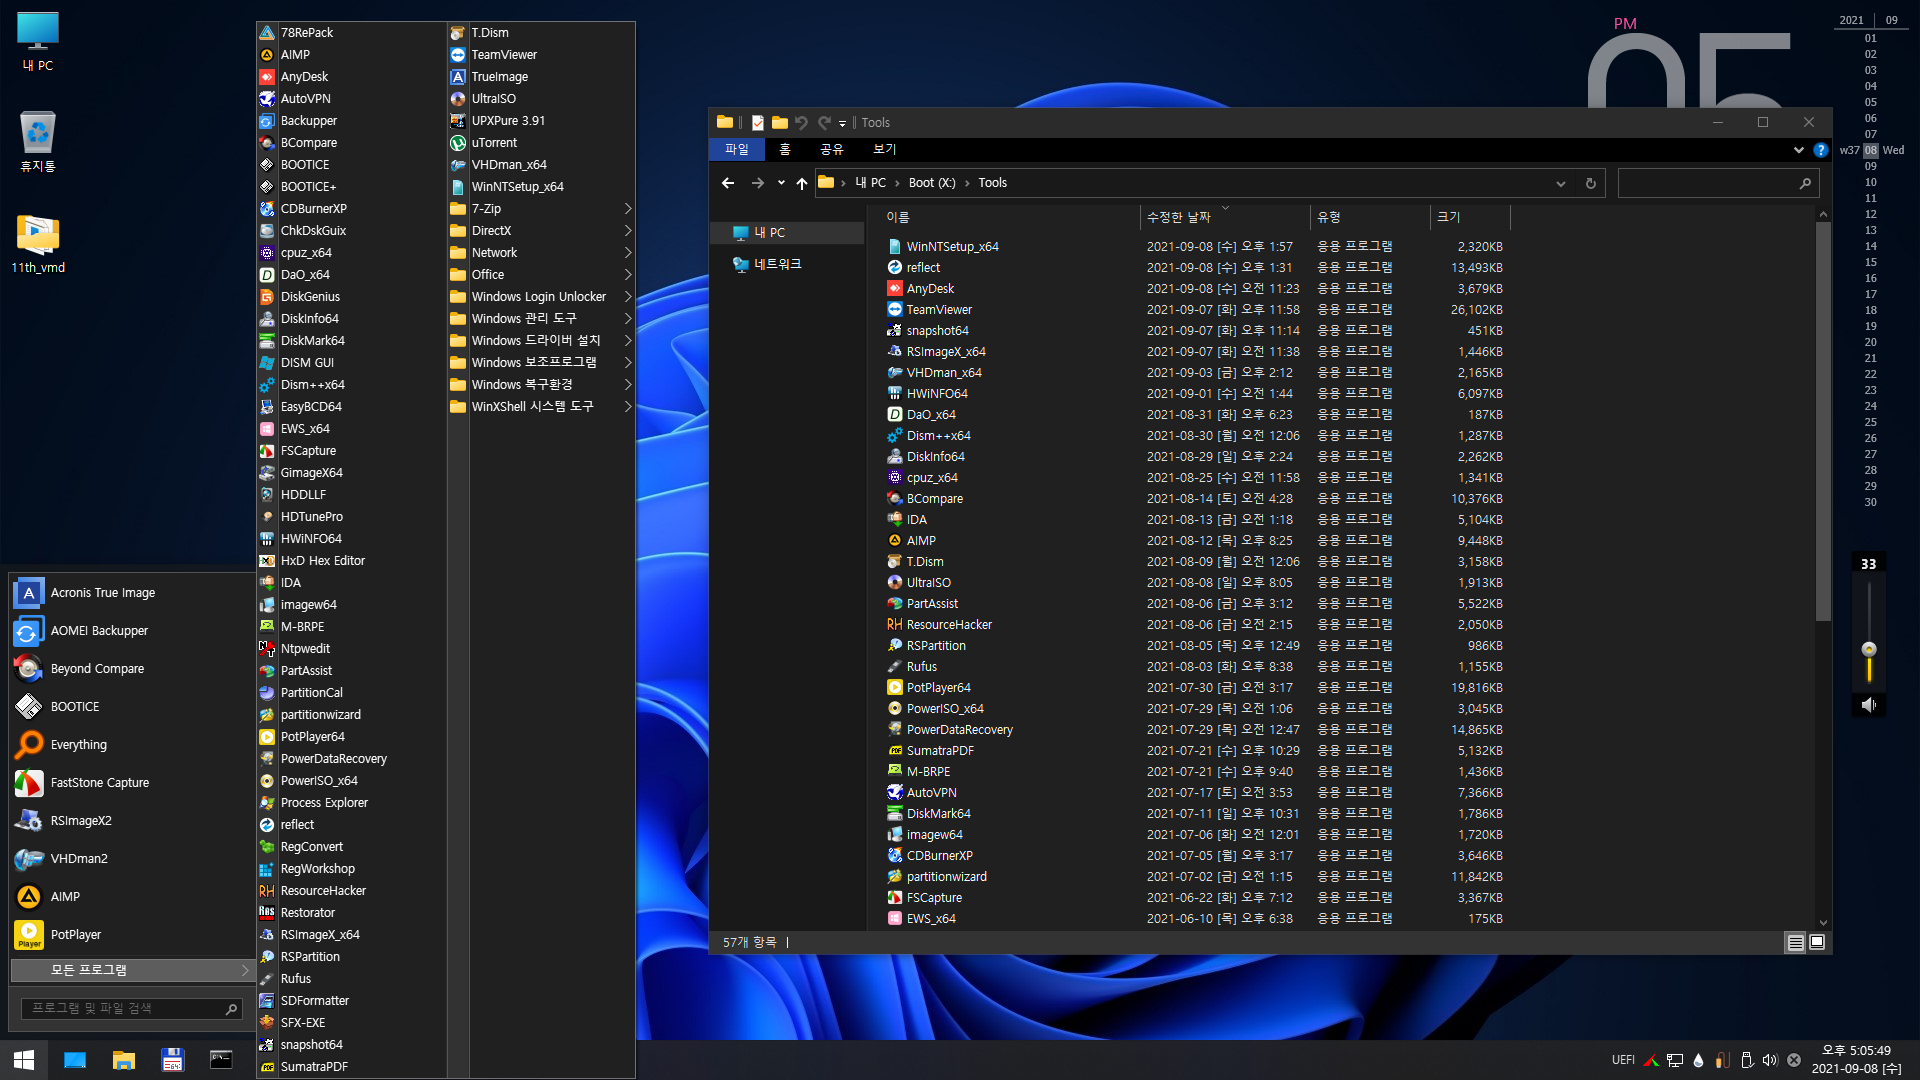1920x1080 pixels.
Task: Open TeamViewer in programs list
Action: (541, 55)
